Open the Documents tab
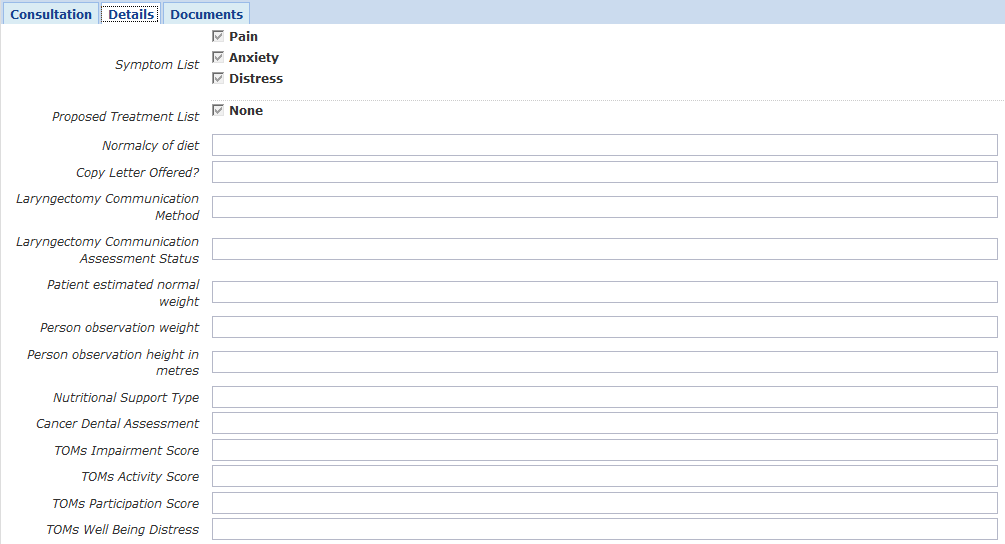The image size is (1005, 544). 206,14
